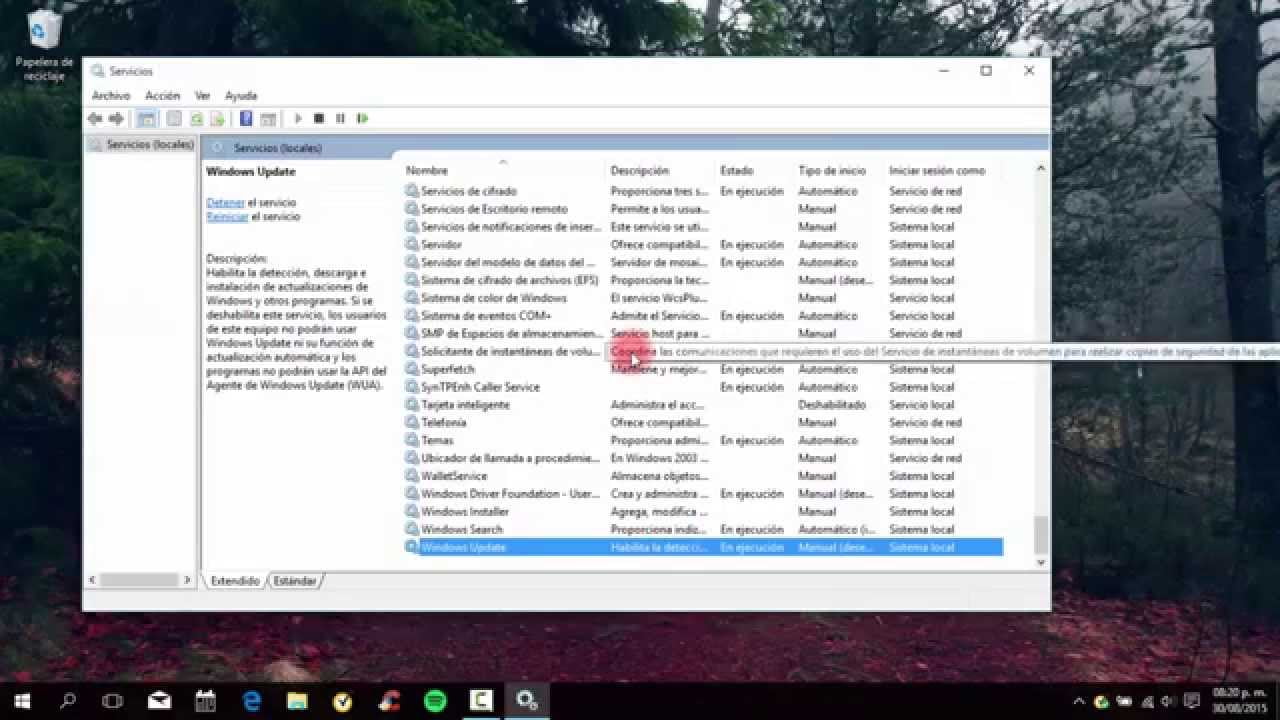Select the highlighted Windows Update service

pyautogui.click(x=703, y=547)
